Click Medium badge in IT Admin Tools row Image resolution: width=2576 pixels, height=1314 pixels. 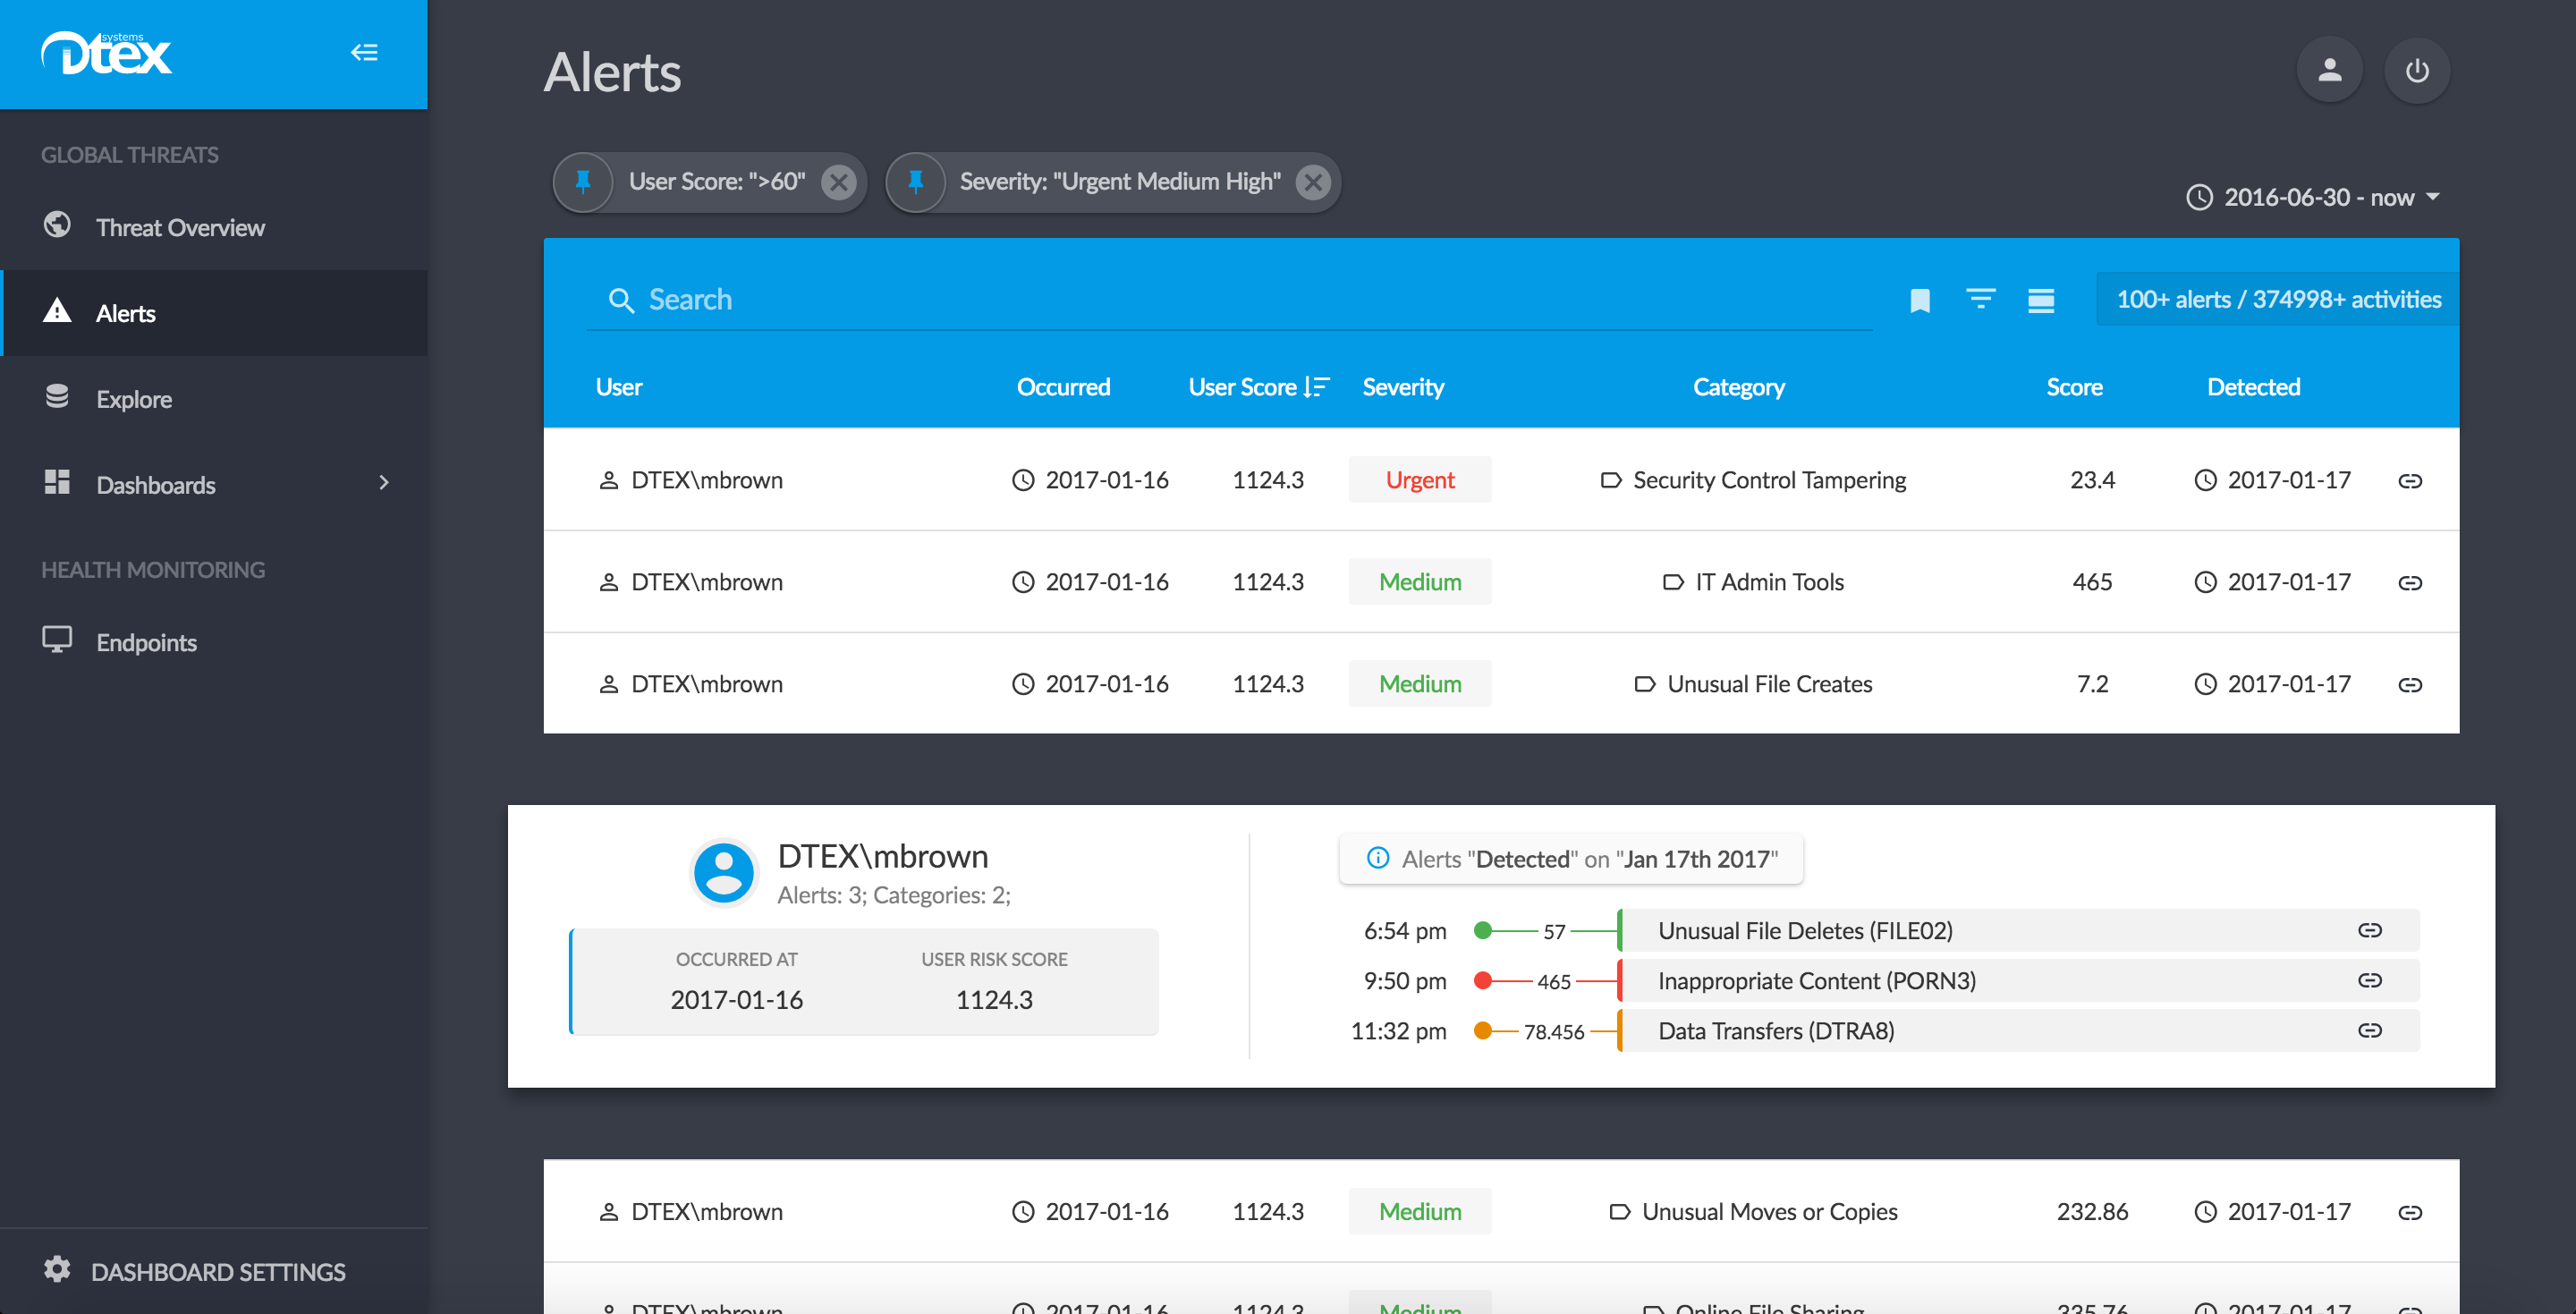[x=1419, y=582]
